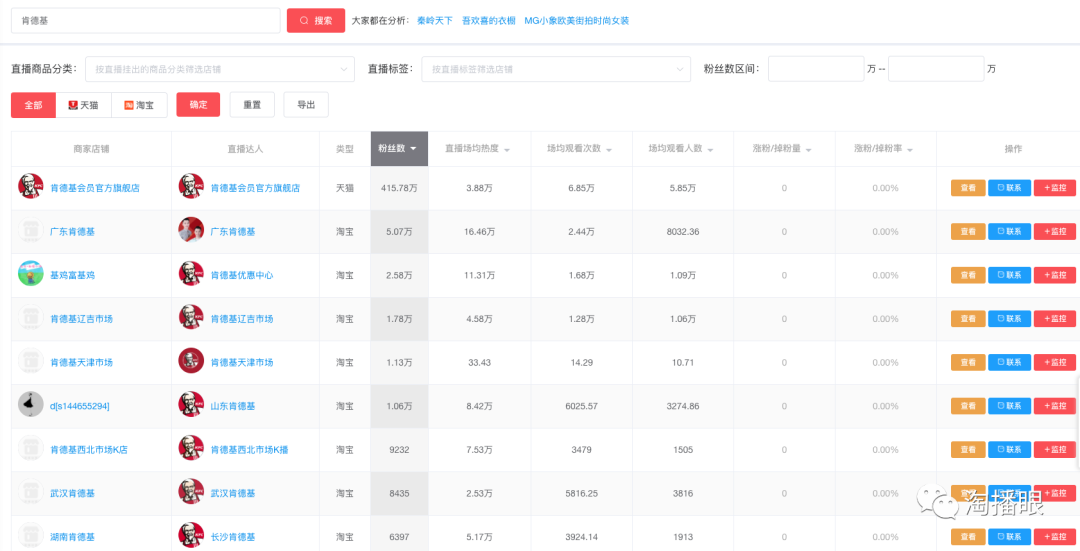Focus the maximum 粉丝数区间 input
Image resolution: width=1080 pixels, height=551 pixels.
click(x=936, y=69)
